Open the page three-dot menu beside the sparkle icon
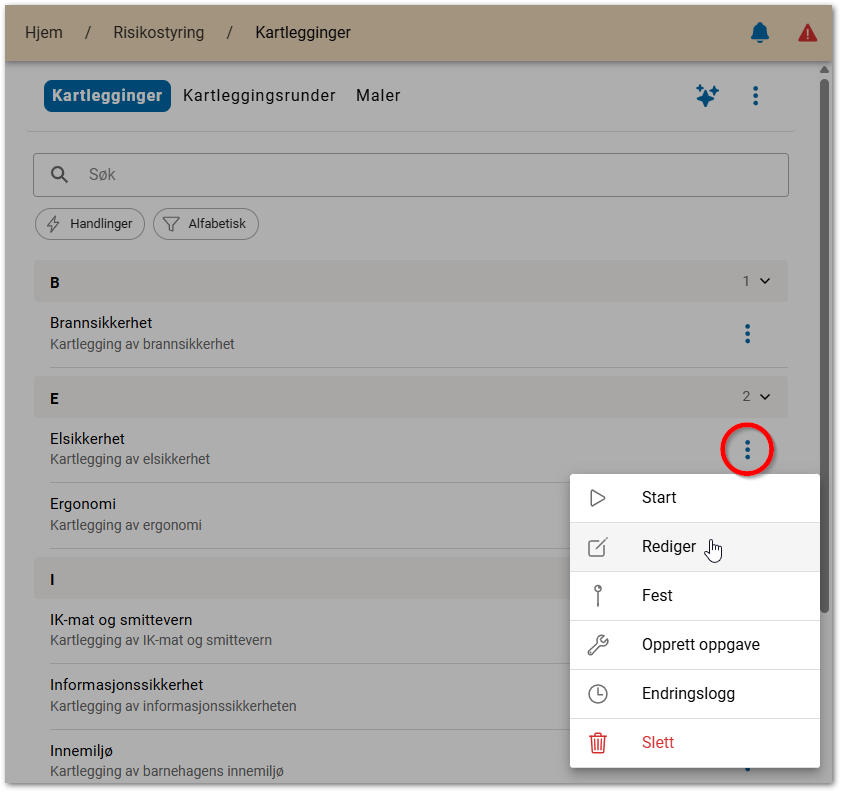This screenshot has width=841, height=792. (755, 96)
